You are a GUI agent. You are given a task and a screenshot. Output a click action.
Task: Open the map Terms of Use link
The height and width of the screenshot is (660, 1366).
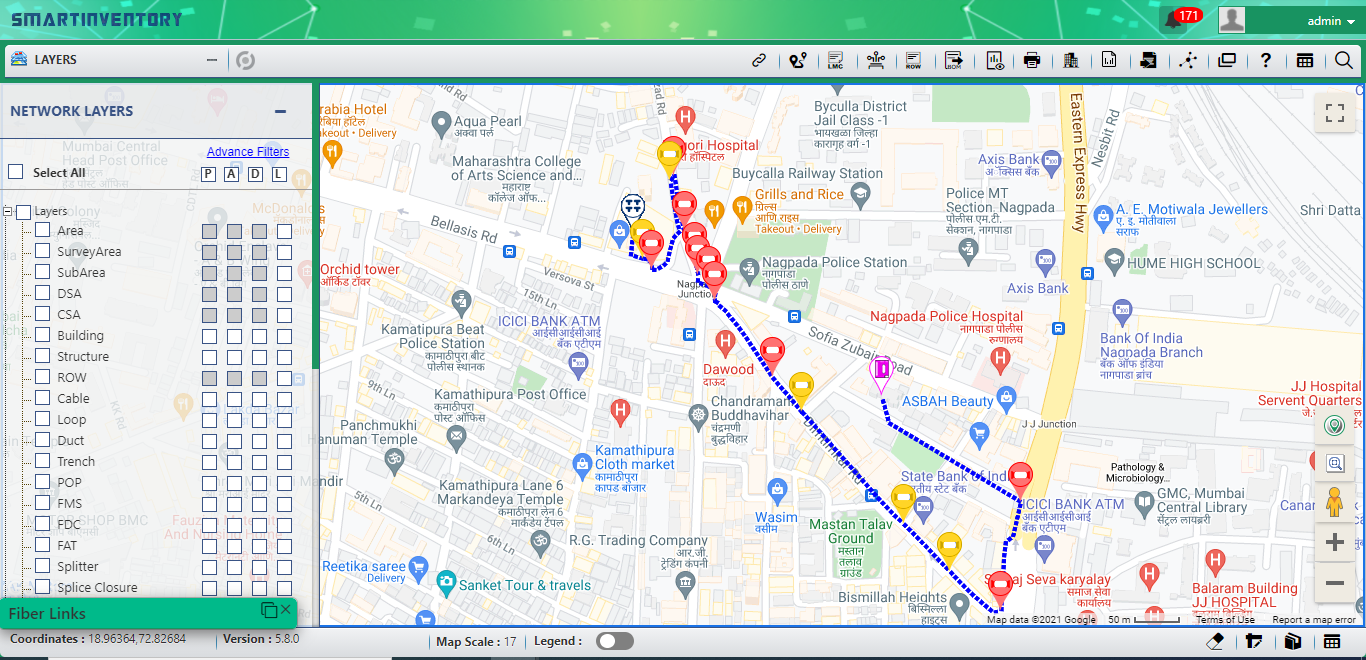tap(1225, 620)
